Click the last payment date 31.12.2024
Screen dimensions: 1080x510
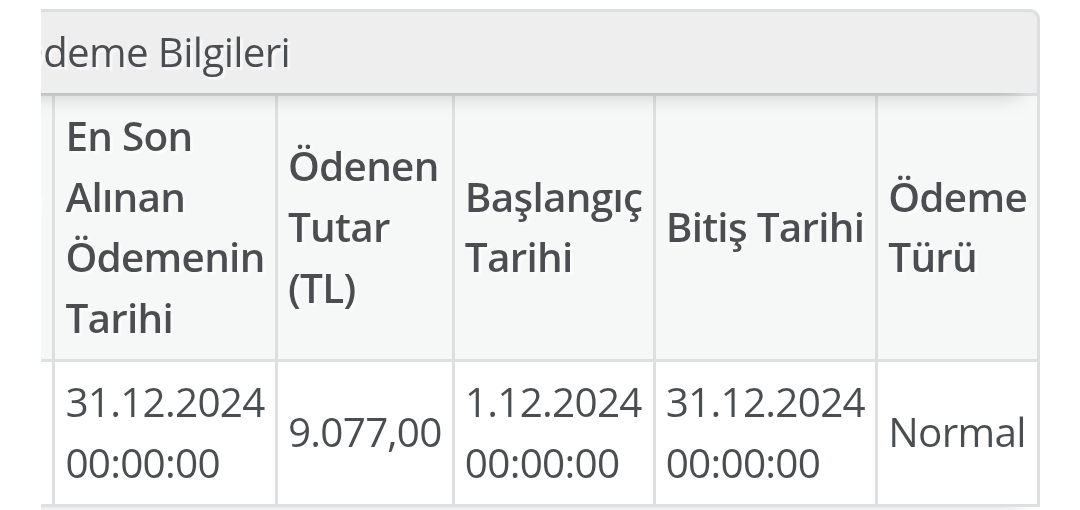coord(165,403)
